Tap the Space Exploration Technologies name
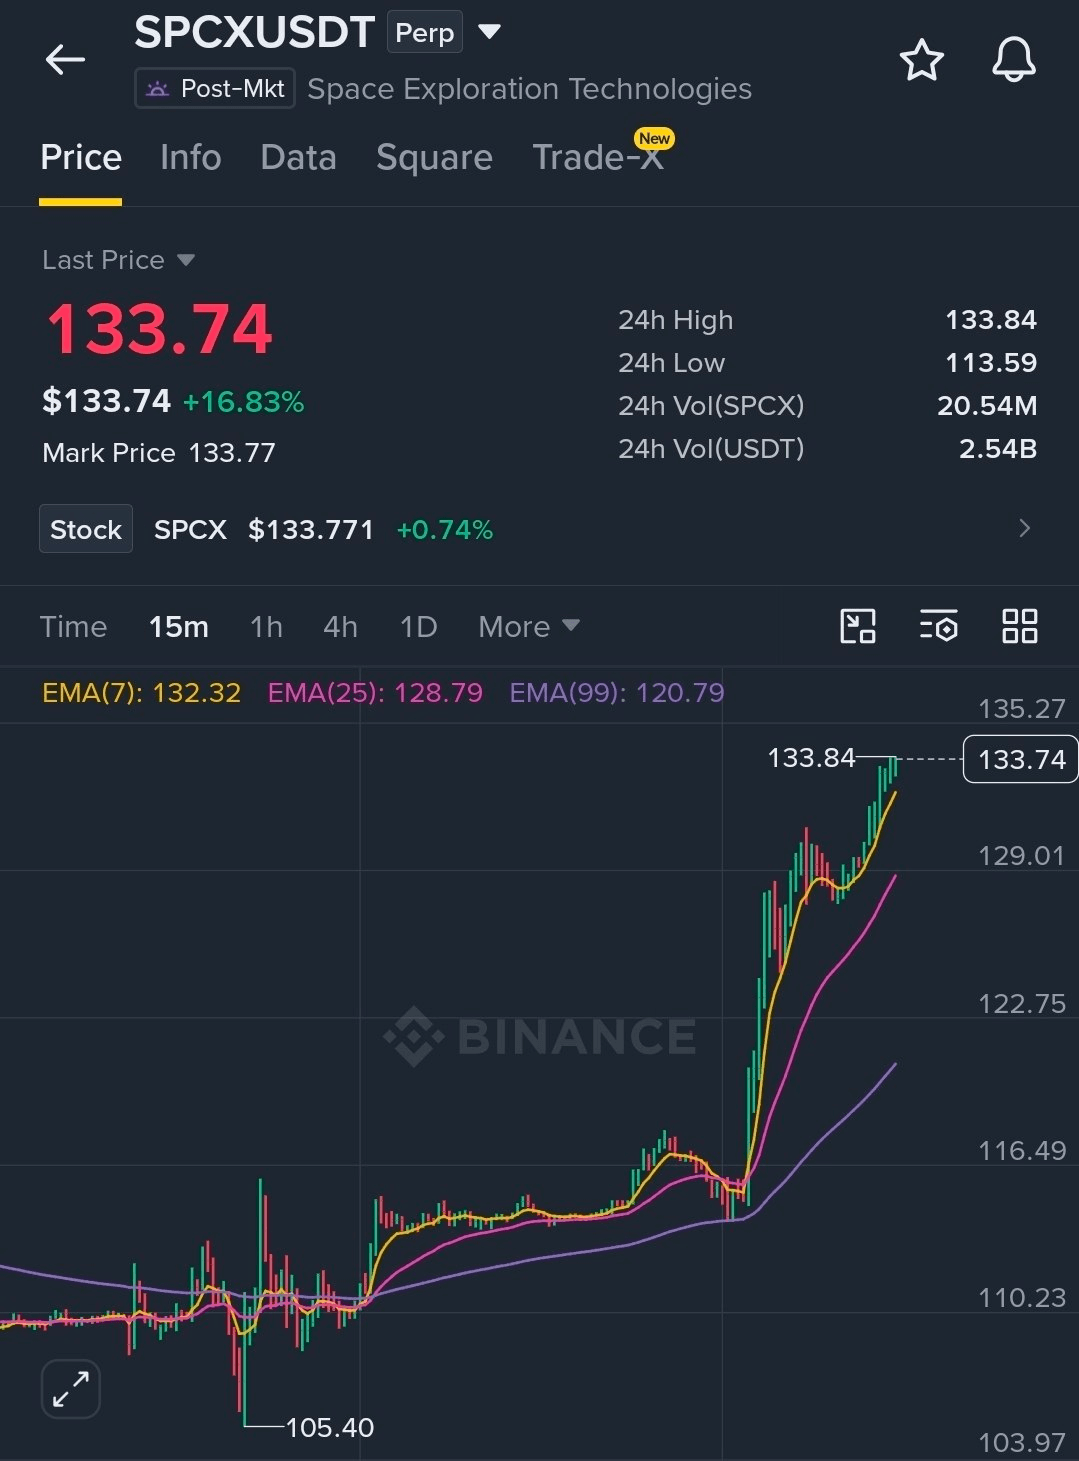 pyautogui.click(x=529, y=89)
